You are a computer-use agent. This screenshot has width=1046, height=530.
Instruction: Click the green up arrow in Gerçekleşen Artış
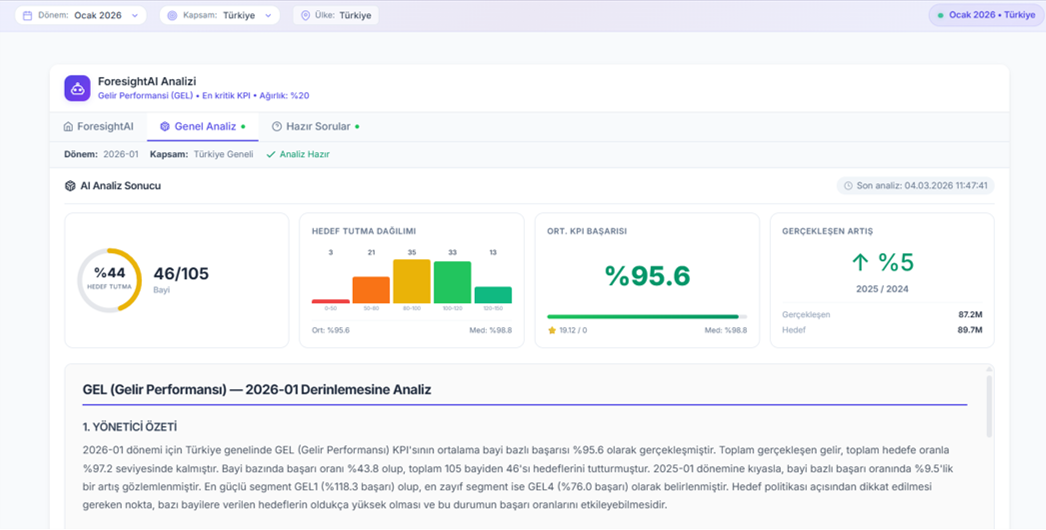point(859,262)
